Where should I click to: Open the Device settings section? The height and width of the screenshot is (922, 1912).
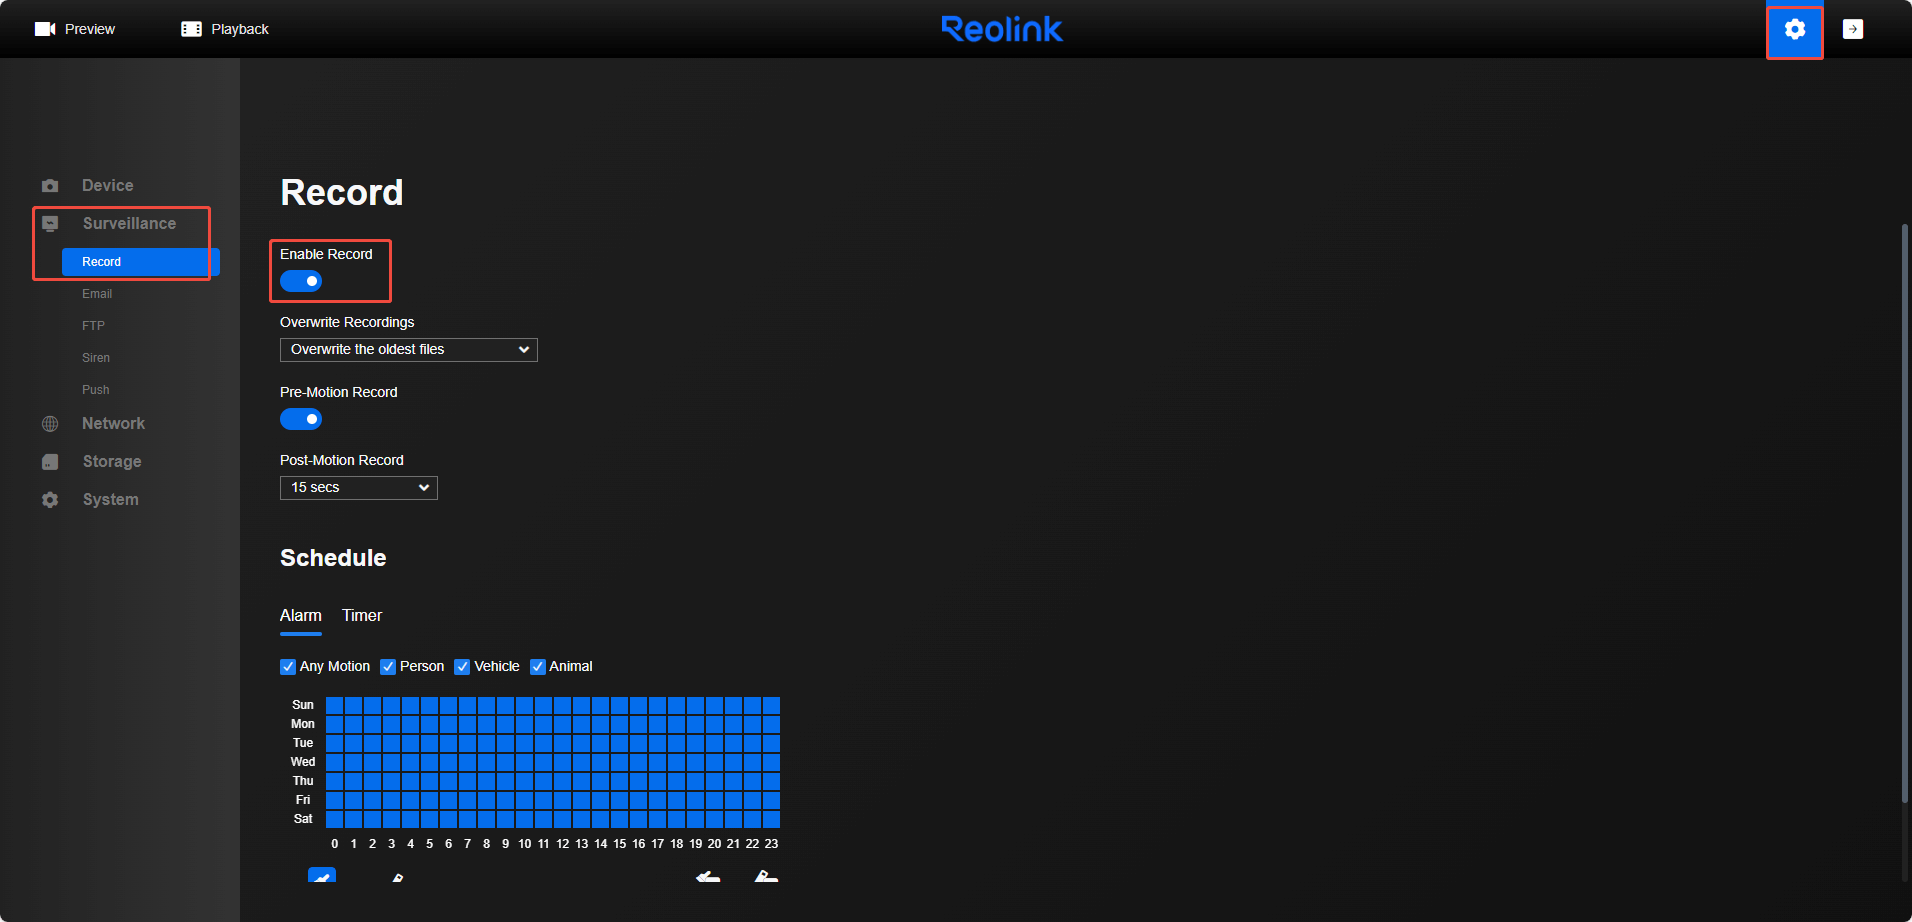pyautogui.click(x=107, y=185)
